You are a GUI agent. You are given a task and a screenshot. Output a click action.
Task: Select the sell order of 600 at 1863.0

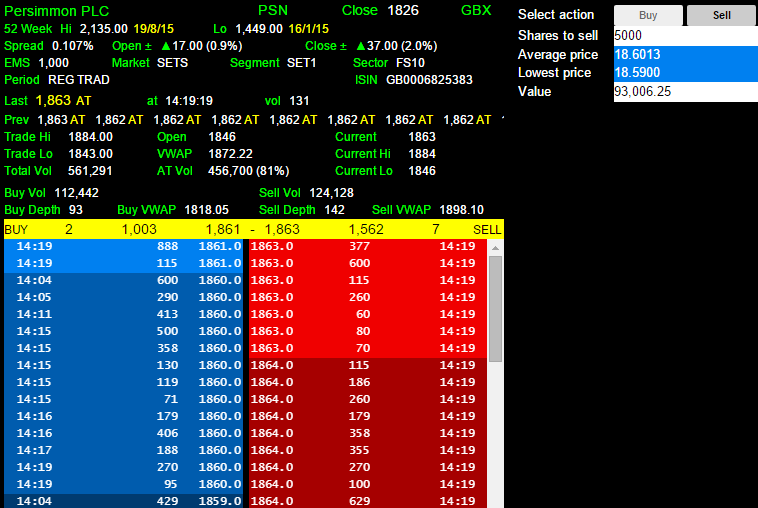[368, 263]
